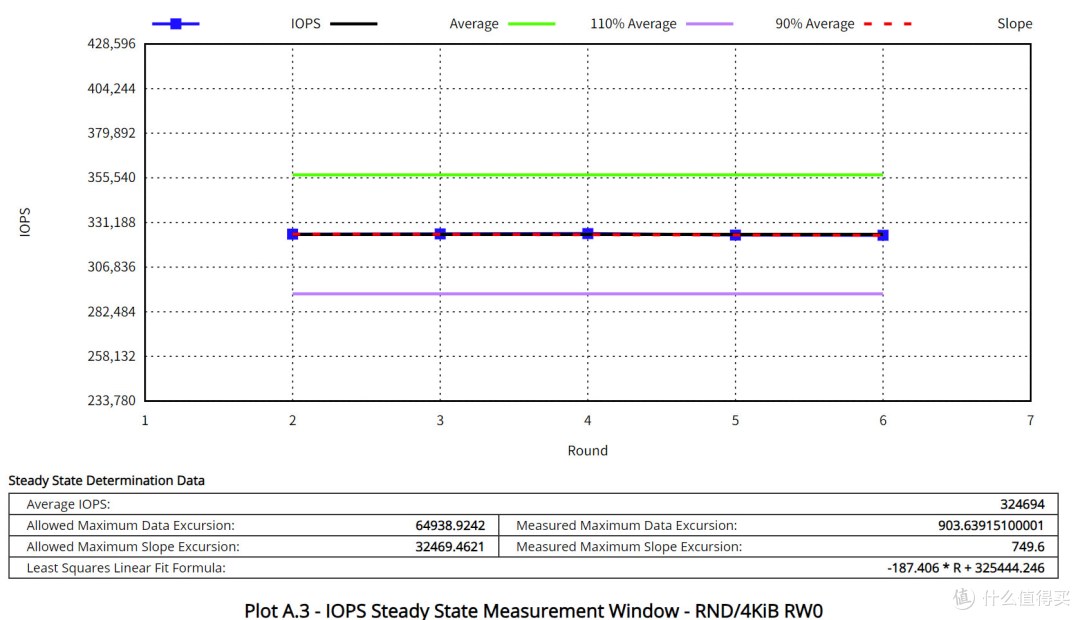
Task: Click the IOPS data point at round 5
Action: click(x=736, y=235)
